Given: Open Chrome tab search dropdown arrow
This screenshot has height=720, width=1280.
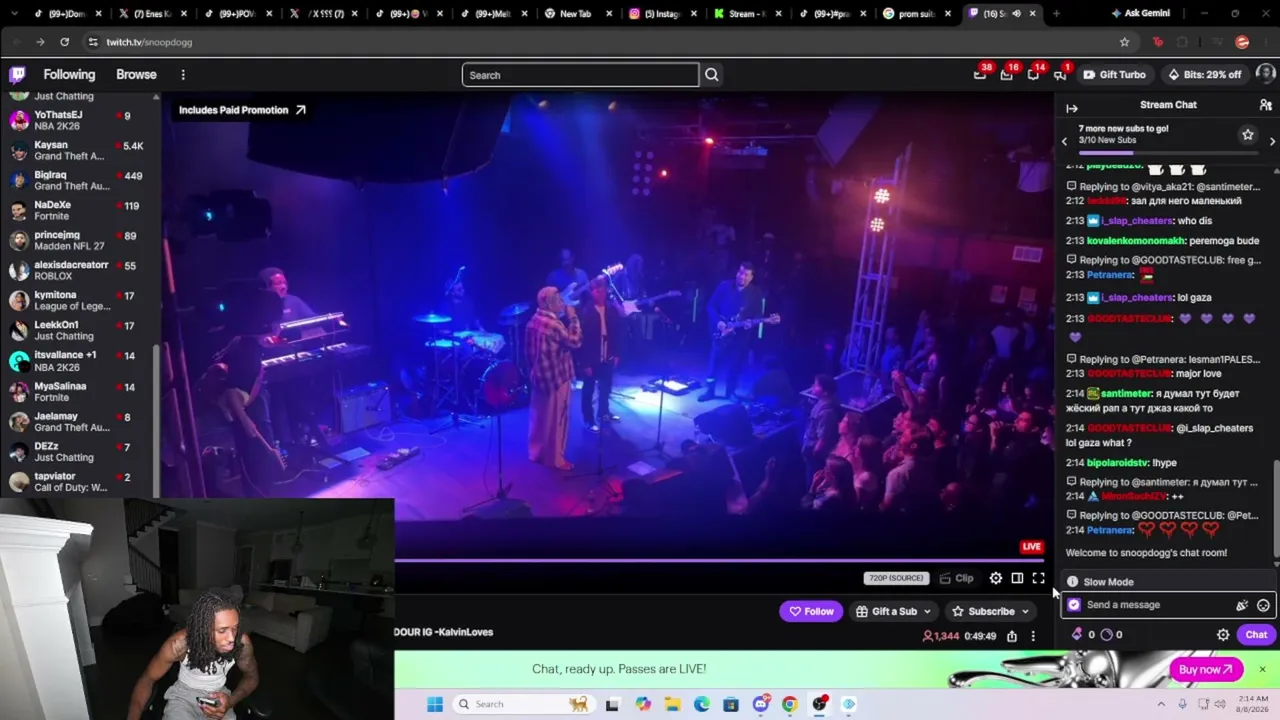Looking at the screenshot, I should point(16,14).
